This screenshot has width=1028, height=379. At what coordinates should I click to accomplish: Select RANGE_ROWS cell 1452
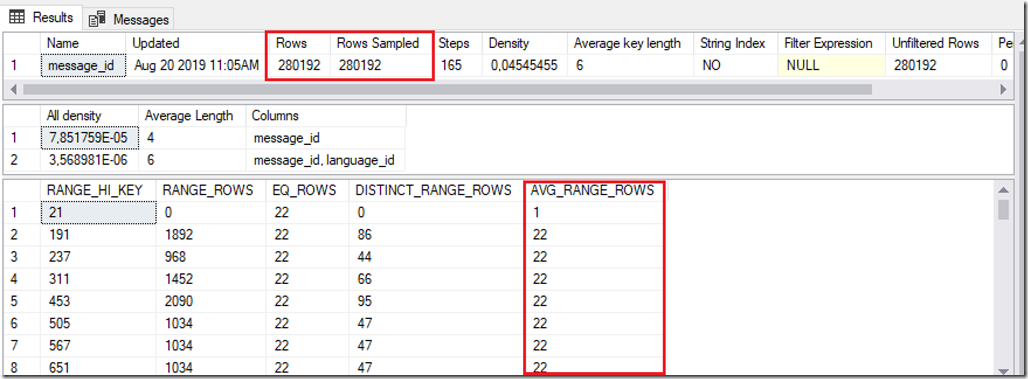point(210,279)
